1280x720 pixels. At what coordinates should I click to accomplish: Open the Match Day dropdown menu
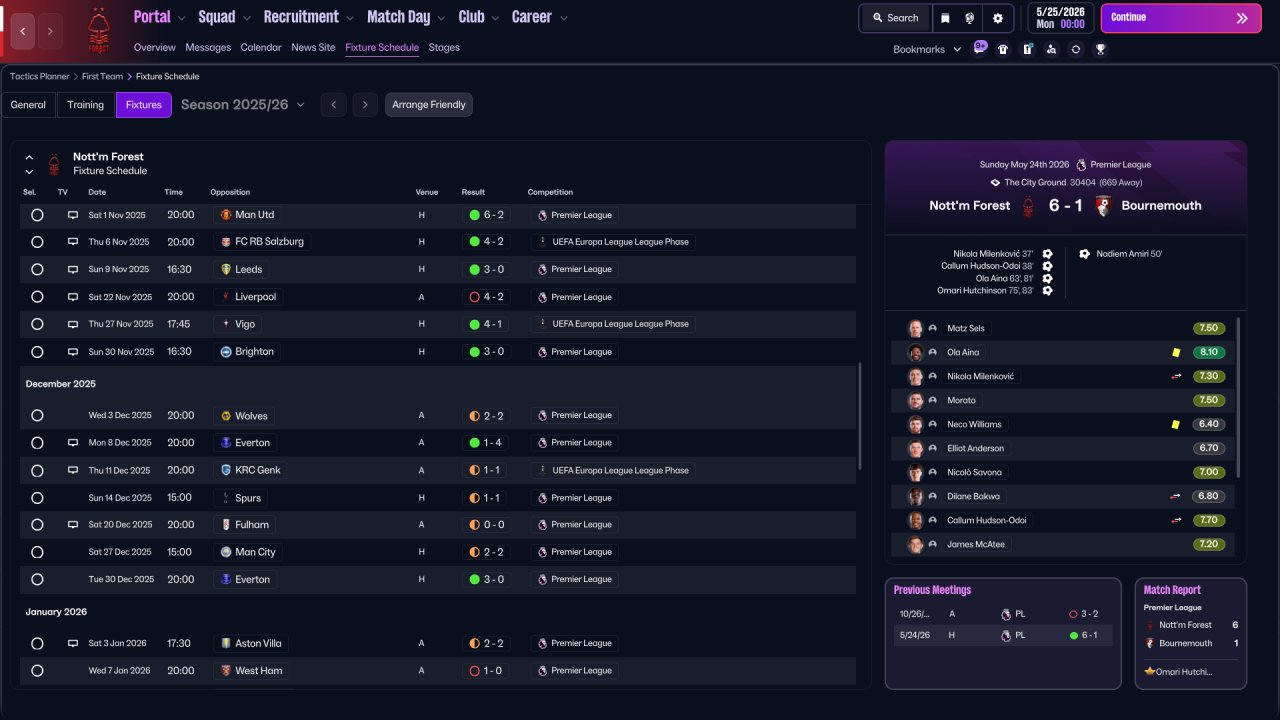coord(406,17)
